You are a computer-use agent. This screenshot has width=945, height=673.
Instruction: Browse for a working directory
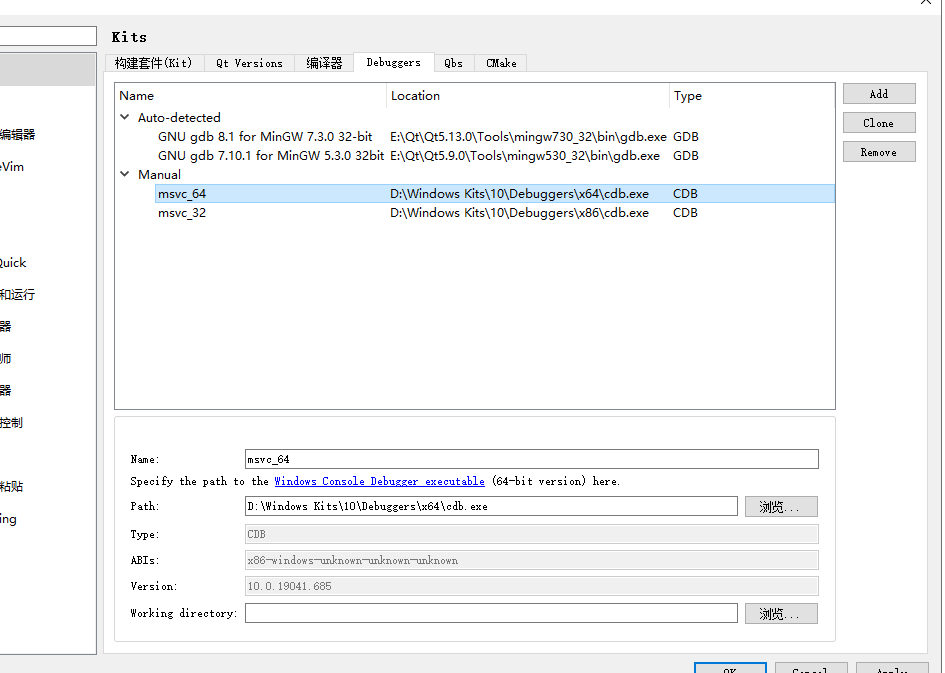click(780, 613)
